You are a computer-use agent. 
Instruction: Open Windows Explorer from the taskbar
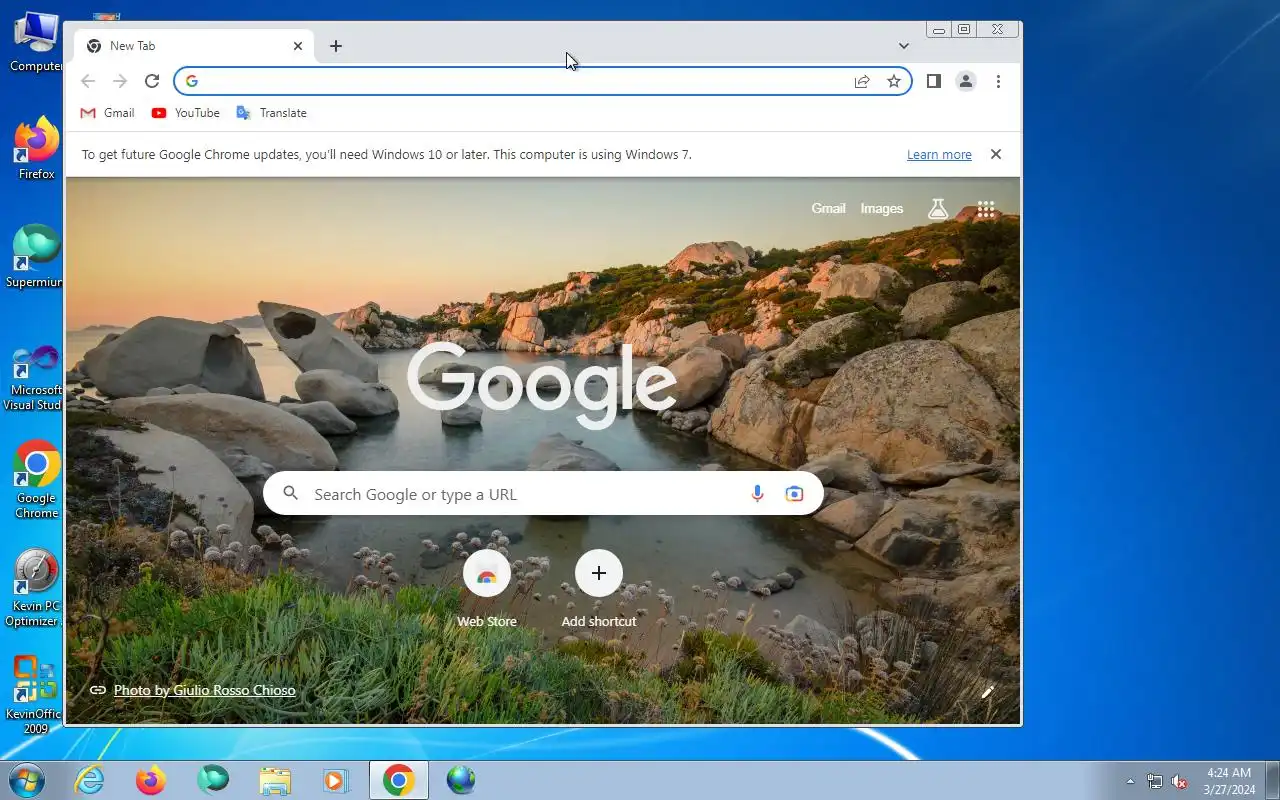[x=275, y=780]
